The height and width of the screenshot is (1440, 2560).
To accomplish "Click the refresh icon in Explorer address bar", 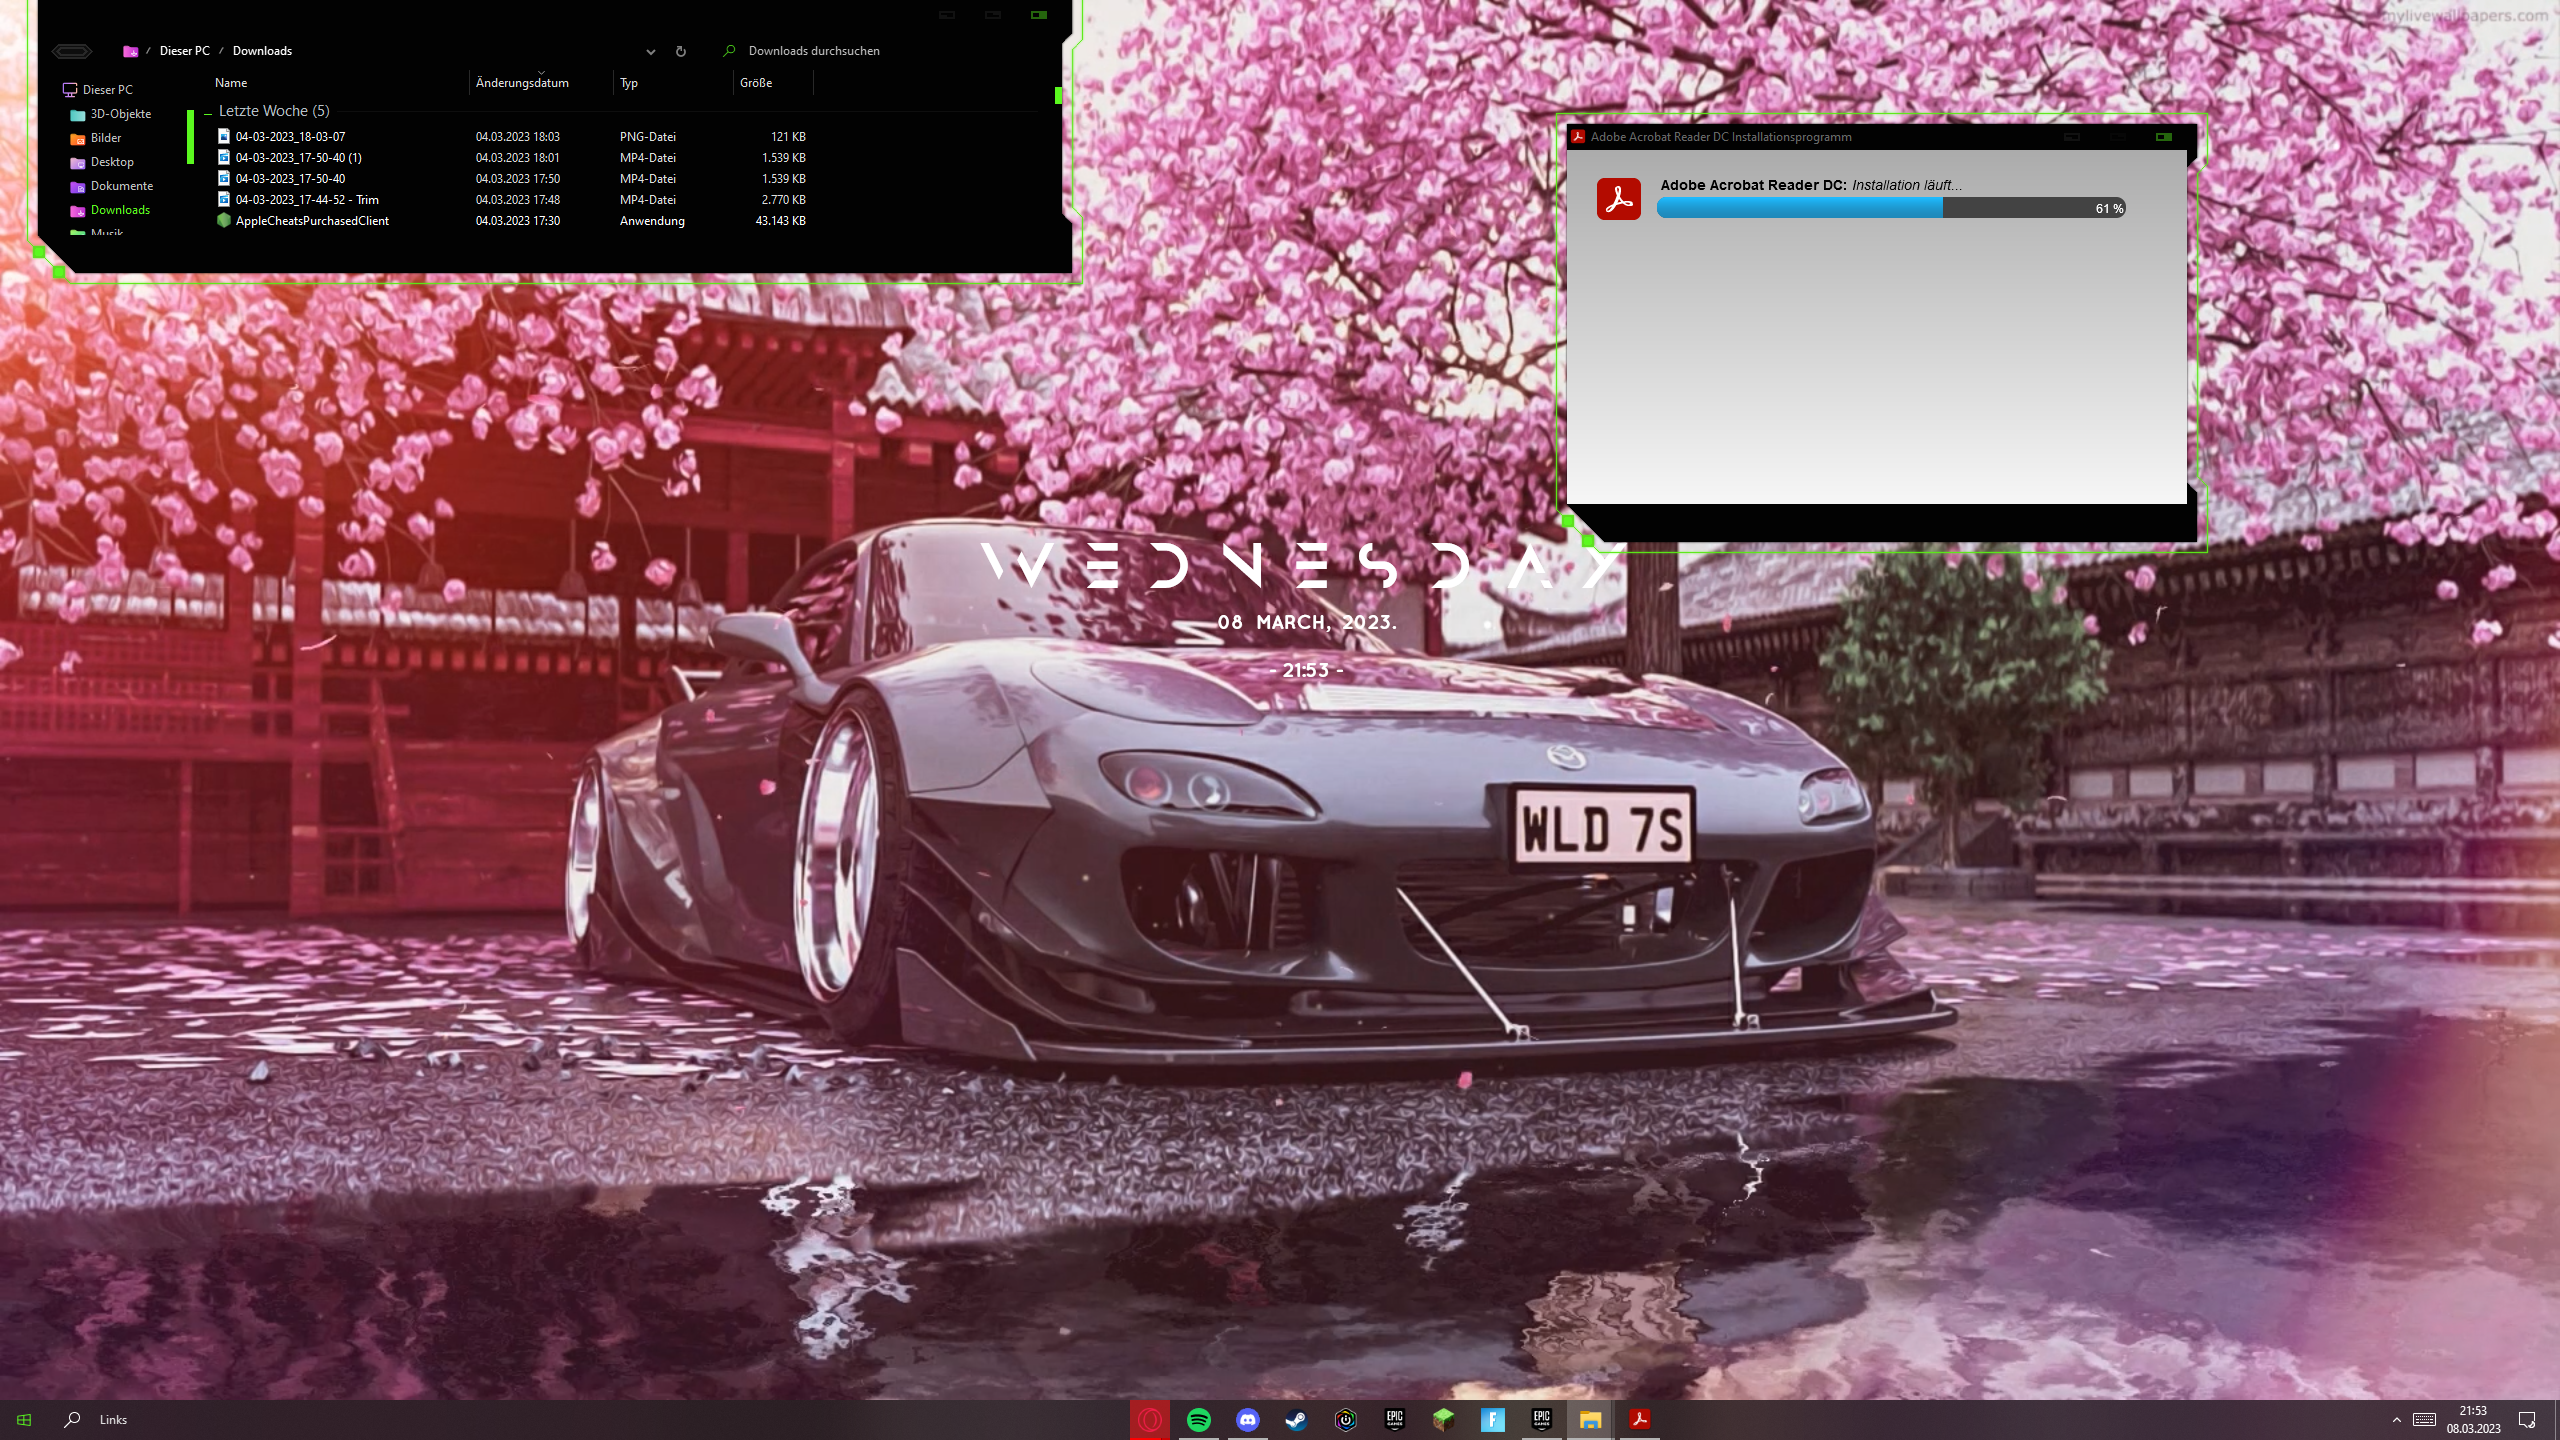I will point(681,51).
